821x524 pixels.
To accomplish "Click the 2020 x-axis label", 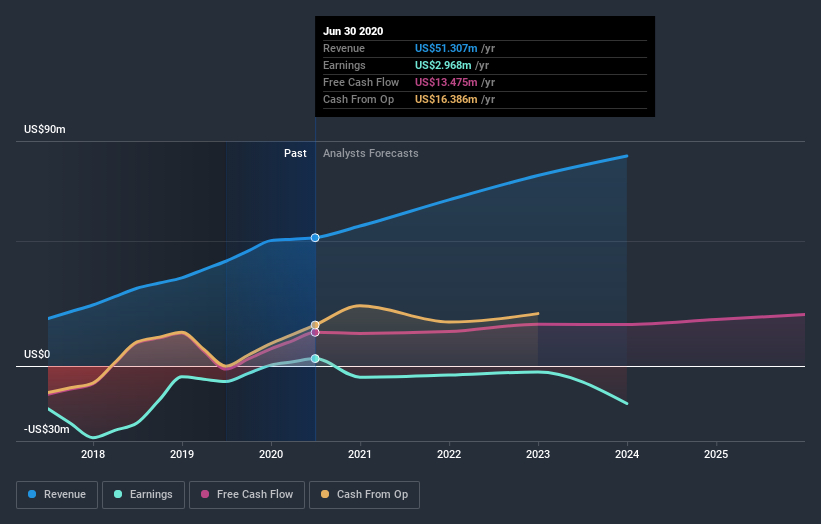I will (271, 454).
